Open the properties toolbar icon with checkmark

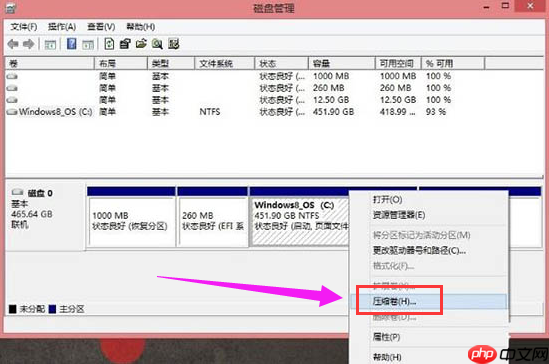coord(125,44)
